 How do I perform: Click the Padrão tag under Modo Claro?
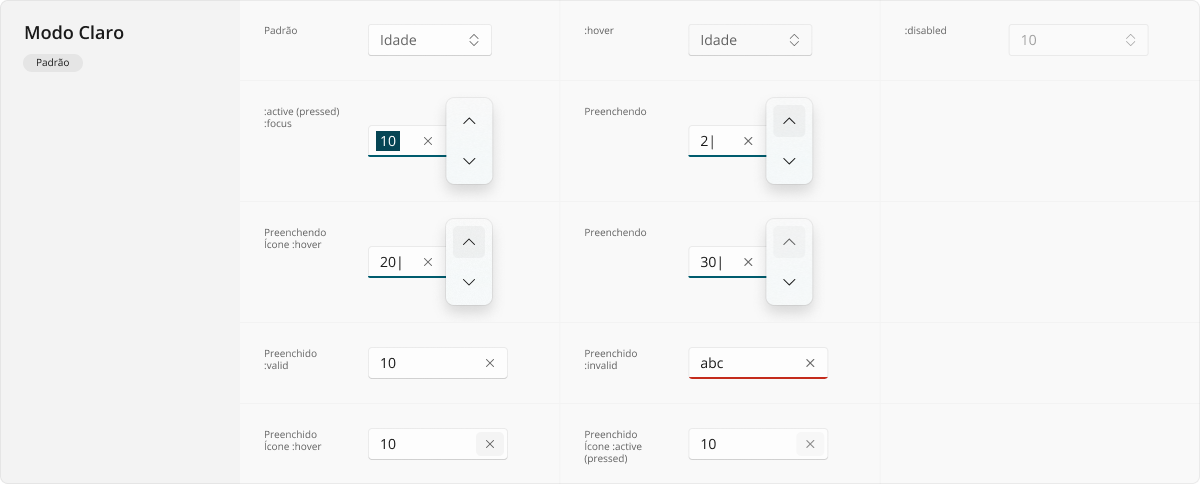tap(53, 62)
